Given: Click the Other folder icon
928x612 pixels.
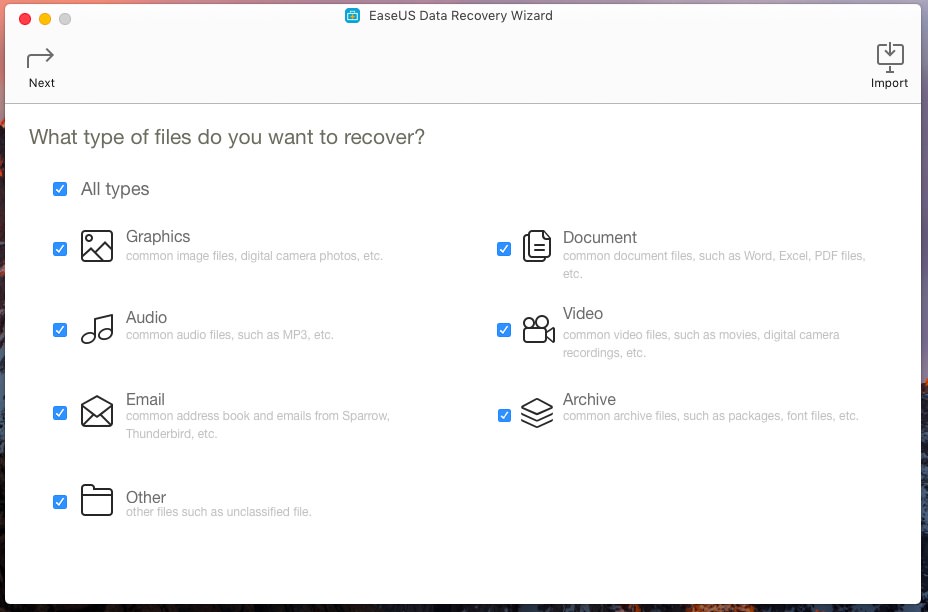Looking at the screenshot, I should [97, 500].
